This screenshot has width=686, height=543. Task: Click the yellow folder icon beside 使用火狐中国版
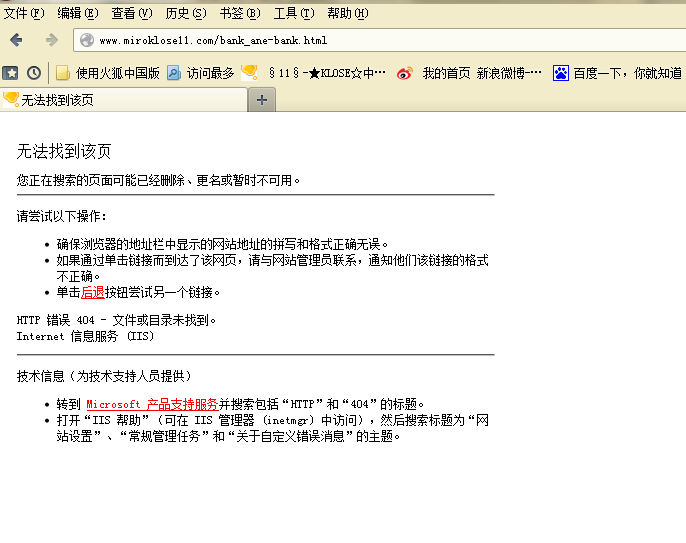[x=63, y=73]
